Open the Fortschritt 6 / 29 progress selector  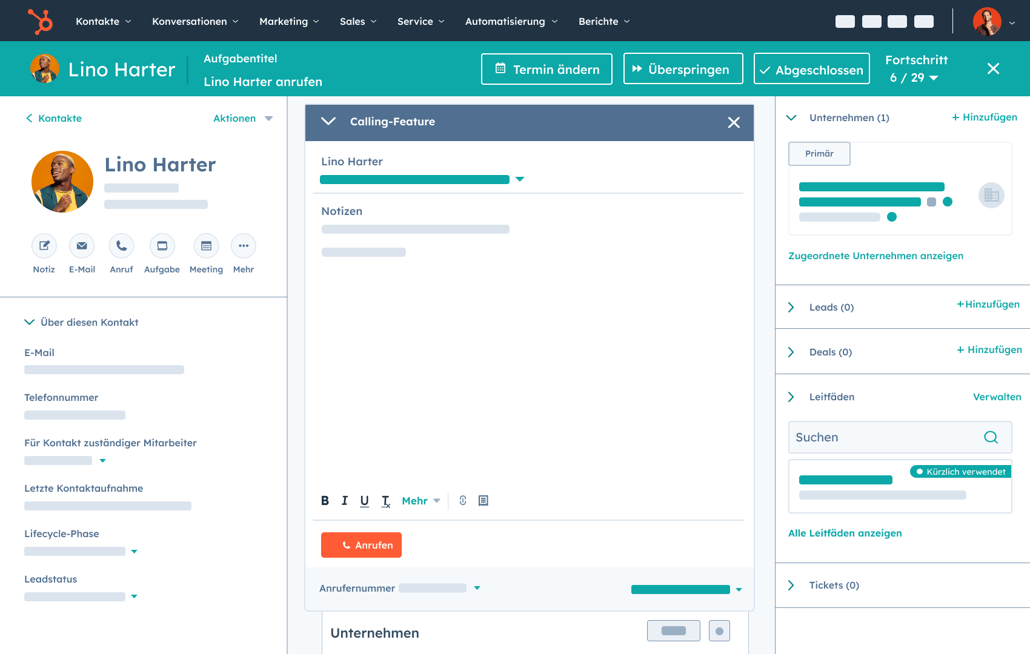pos(915,78)
